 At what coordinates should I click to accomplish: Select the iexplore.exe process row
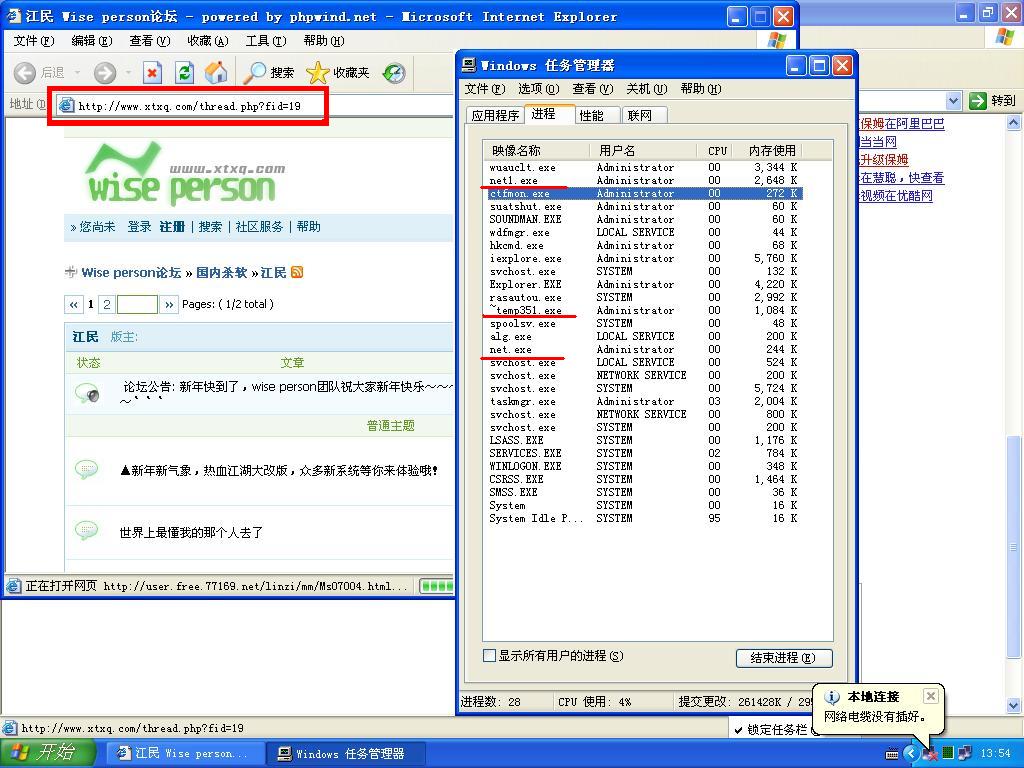point(643,259)
